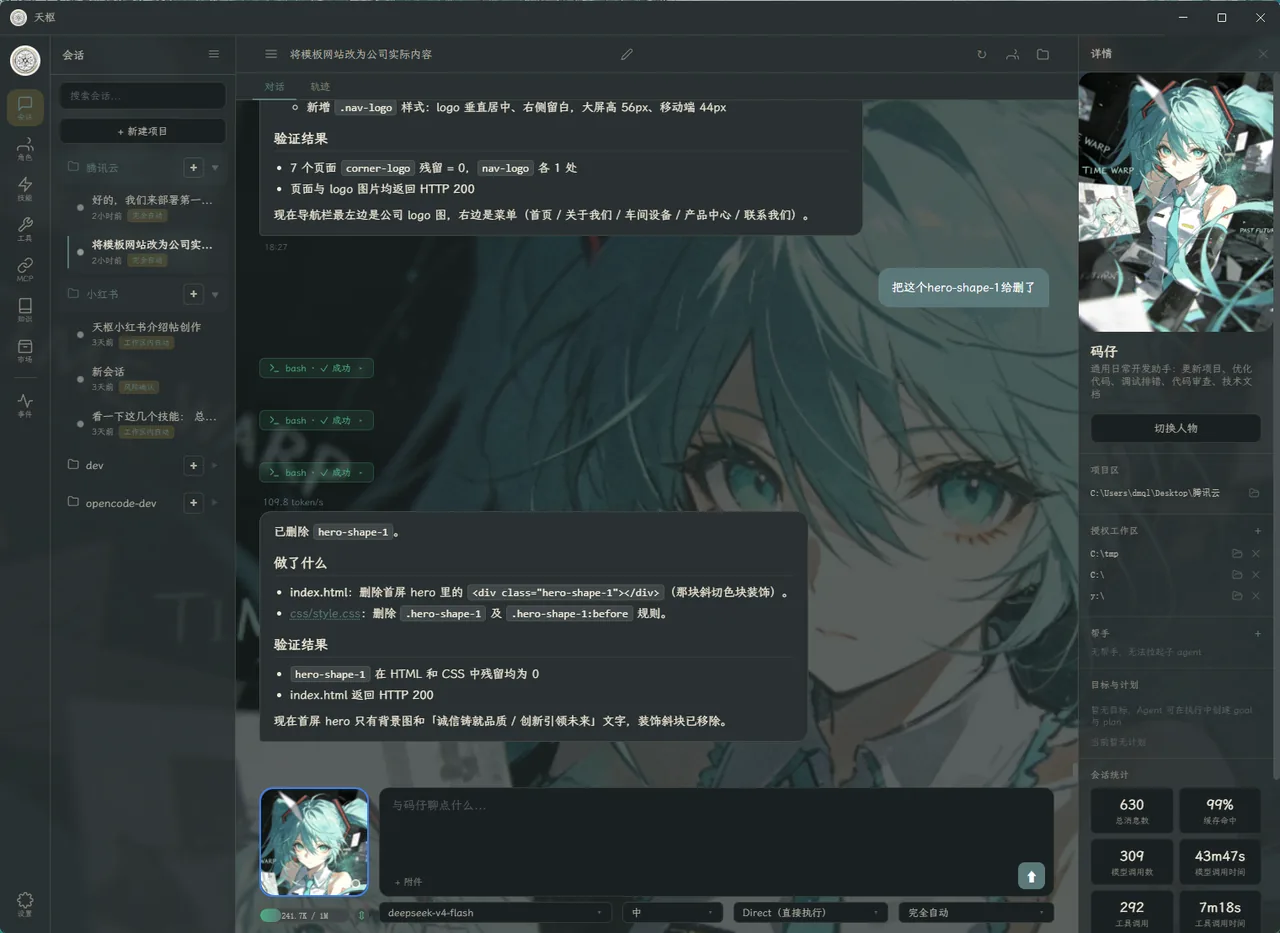Click the green arrows icon beside token usage
The height and width of the screenshot is (933, 1280).
(x=361, y=915)
